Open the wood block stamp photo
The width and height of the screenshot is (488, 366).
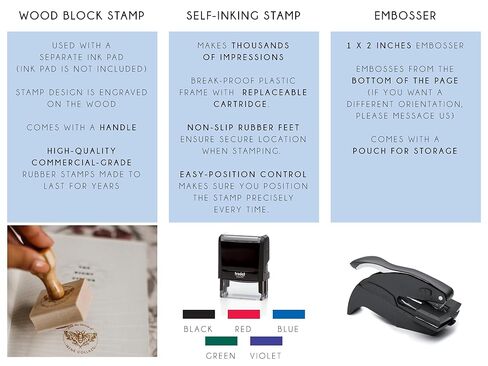[82, 291]
